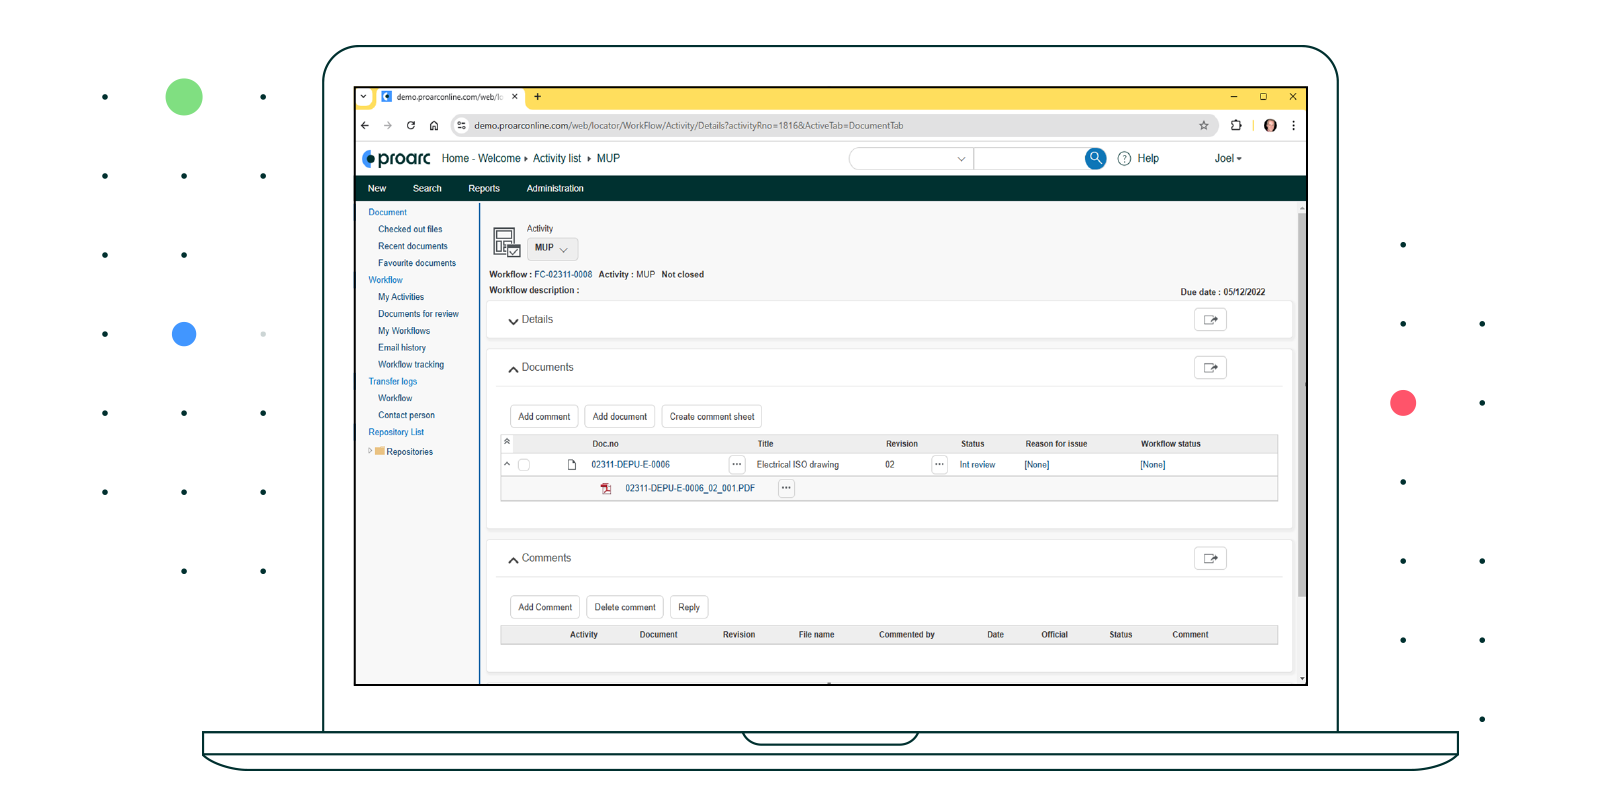Click the pop-out icon in Documents section
The image size is (1600, 808).
click(1210, 368)
